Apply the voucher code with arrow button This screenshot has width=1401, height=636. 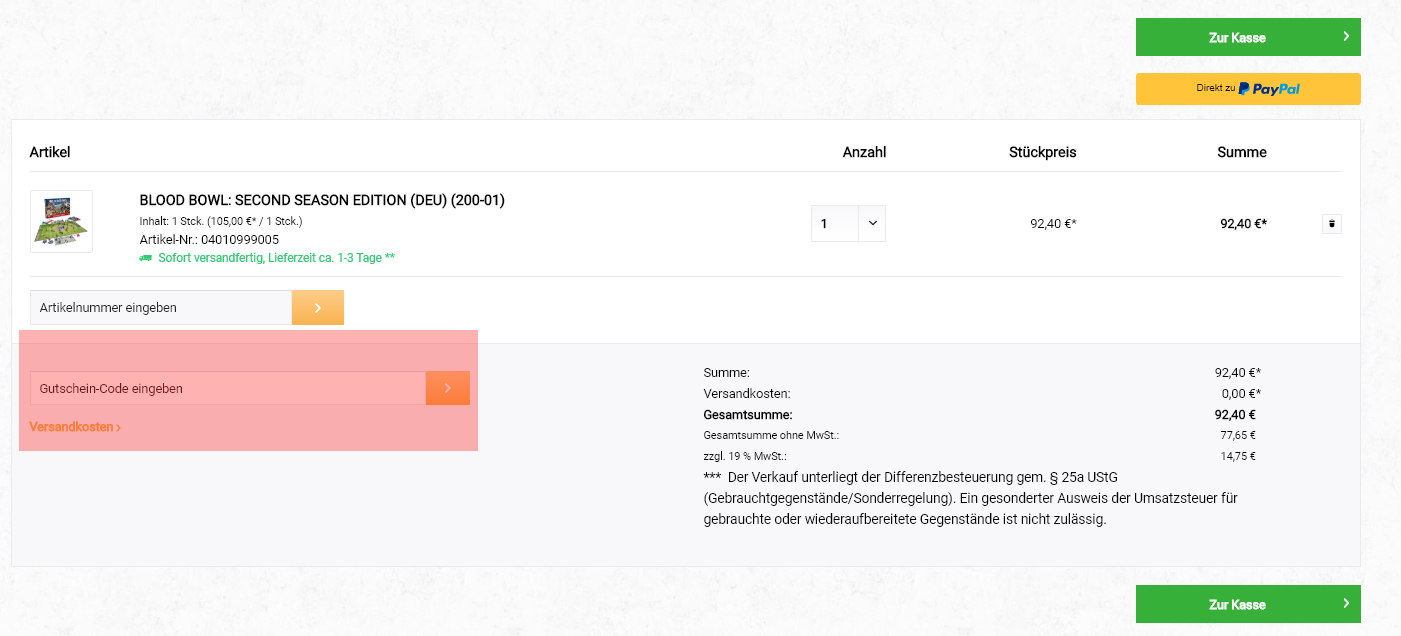(448, 388)
